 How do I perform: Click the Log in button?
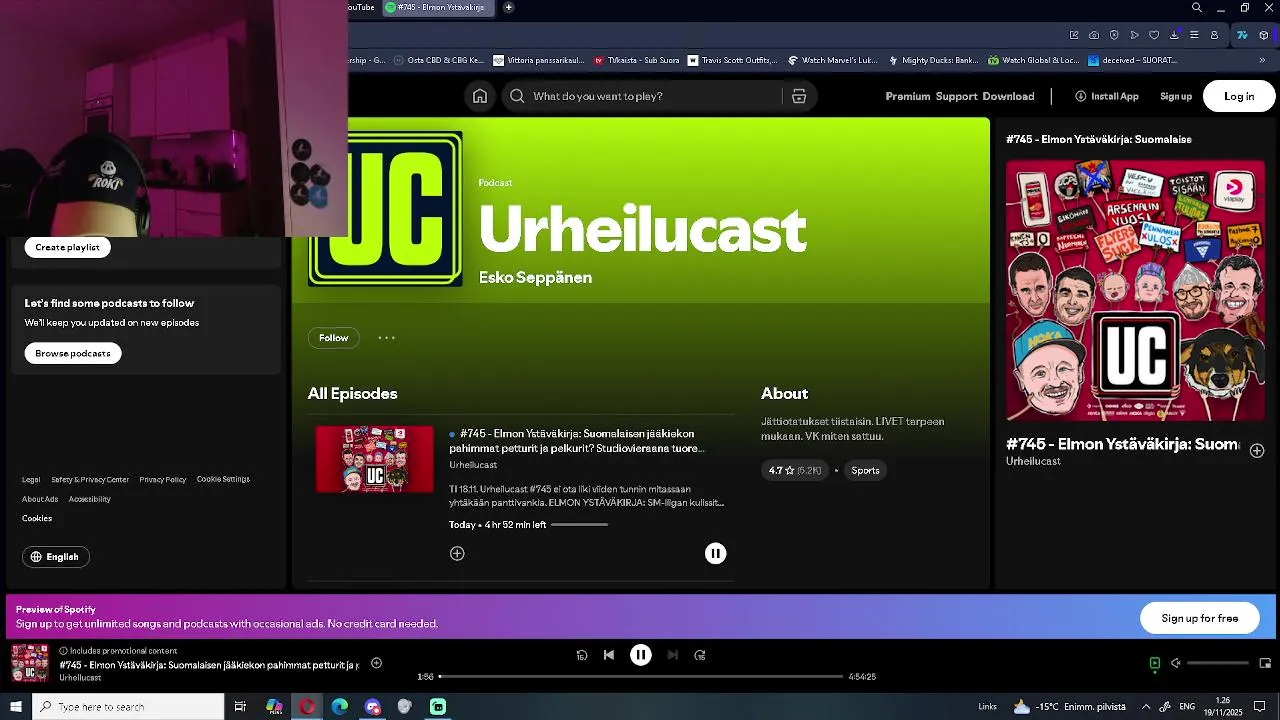(x=1239, y=96)
